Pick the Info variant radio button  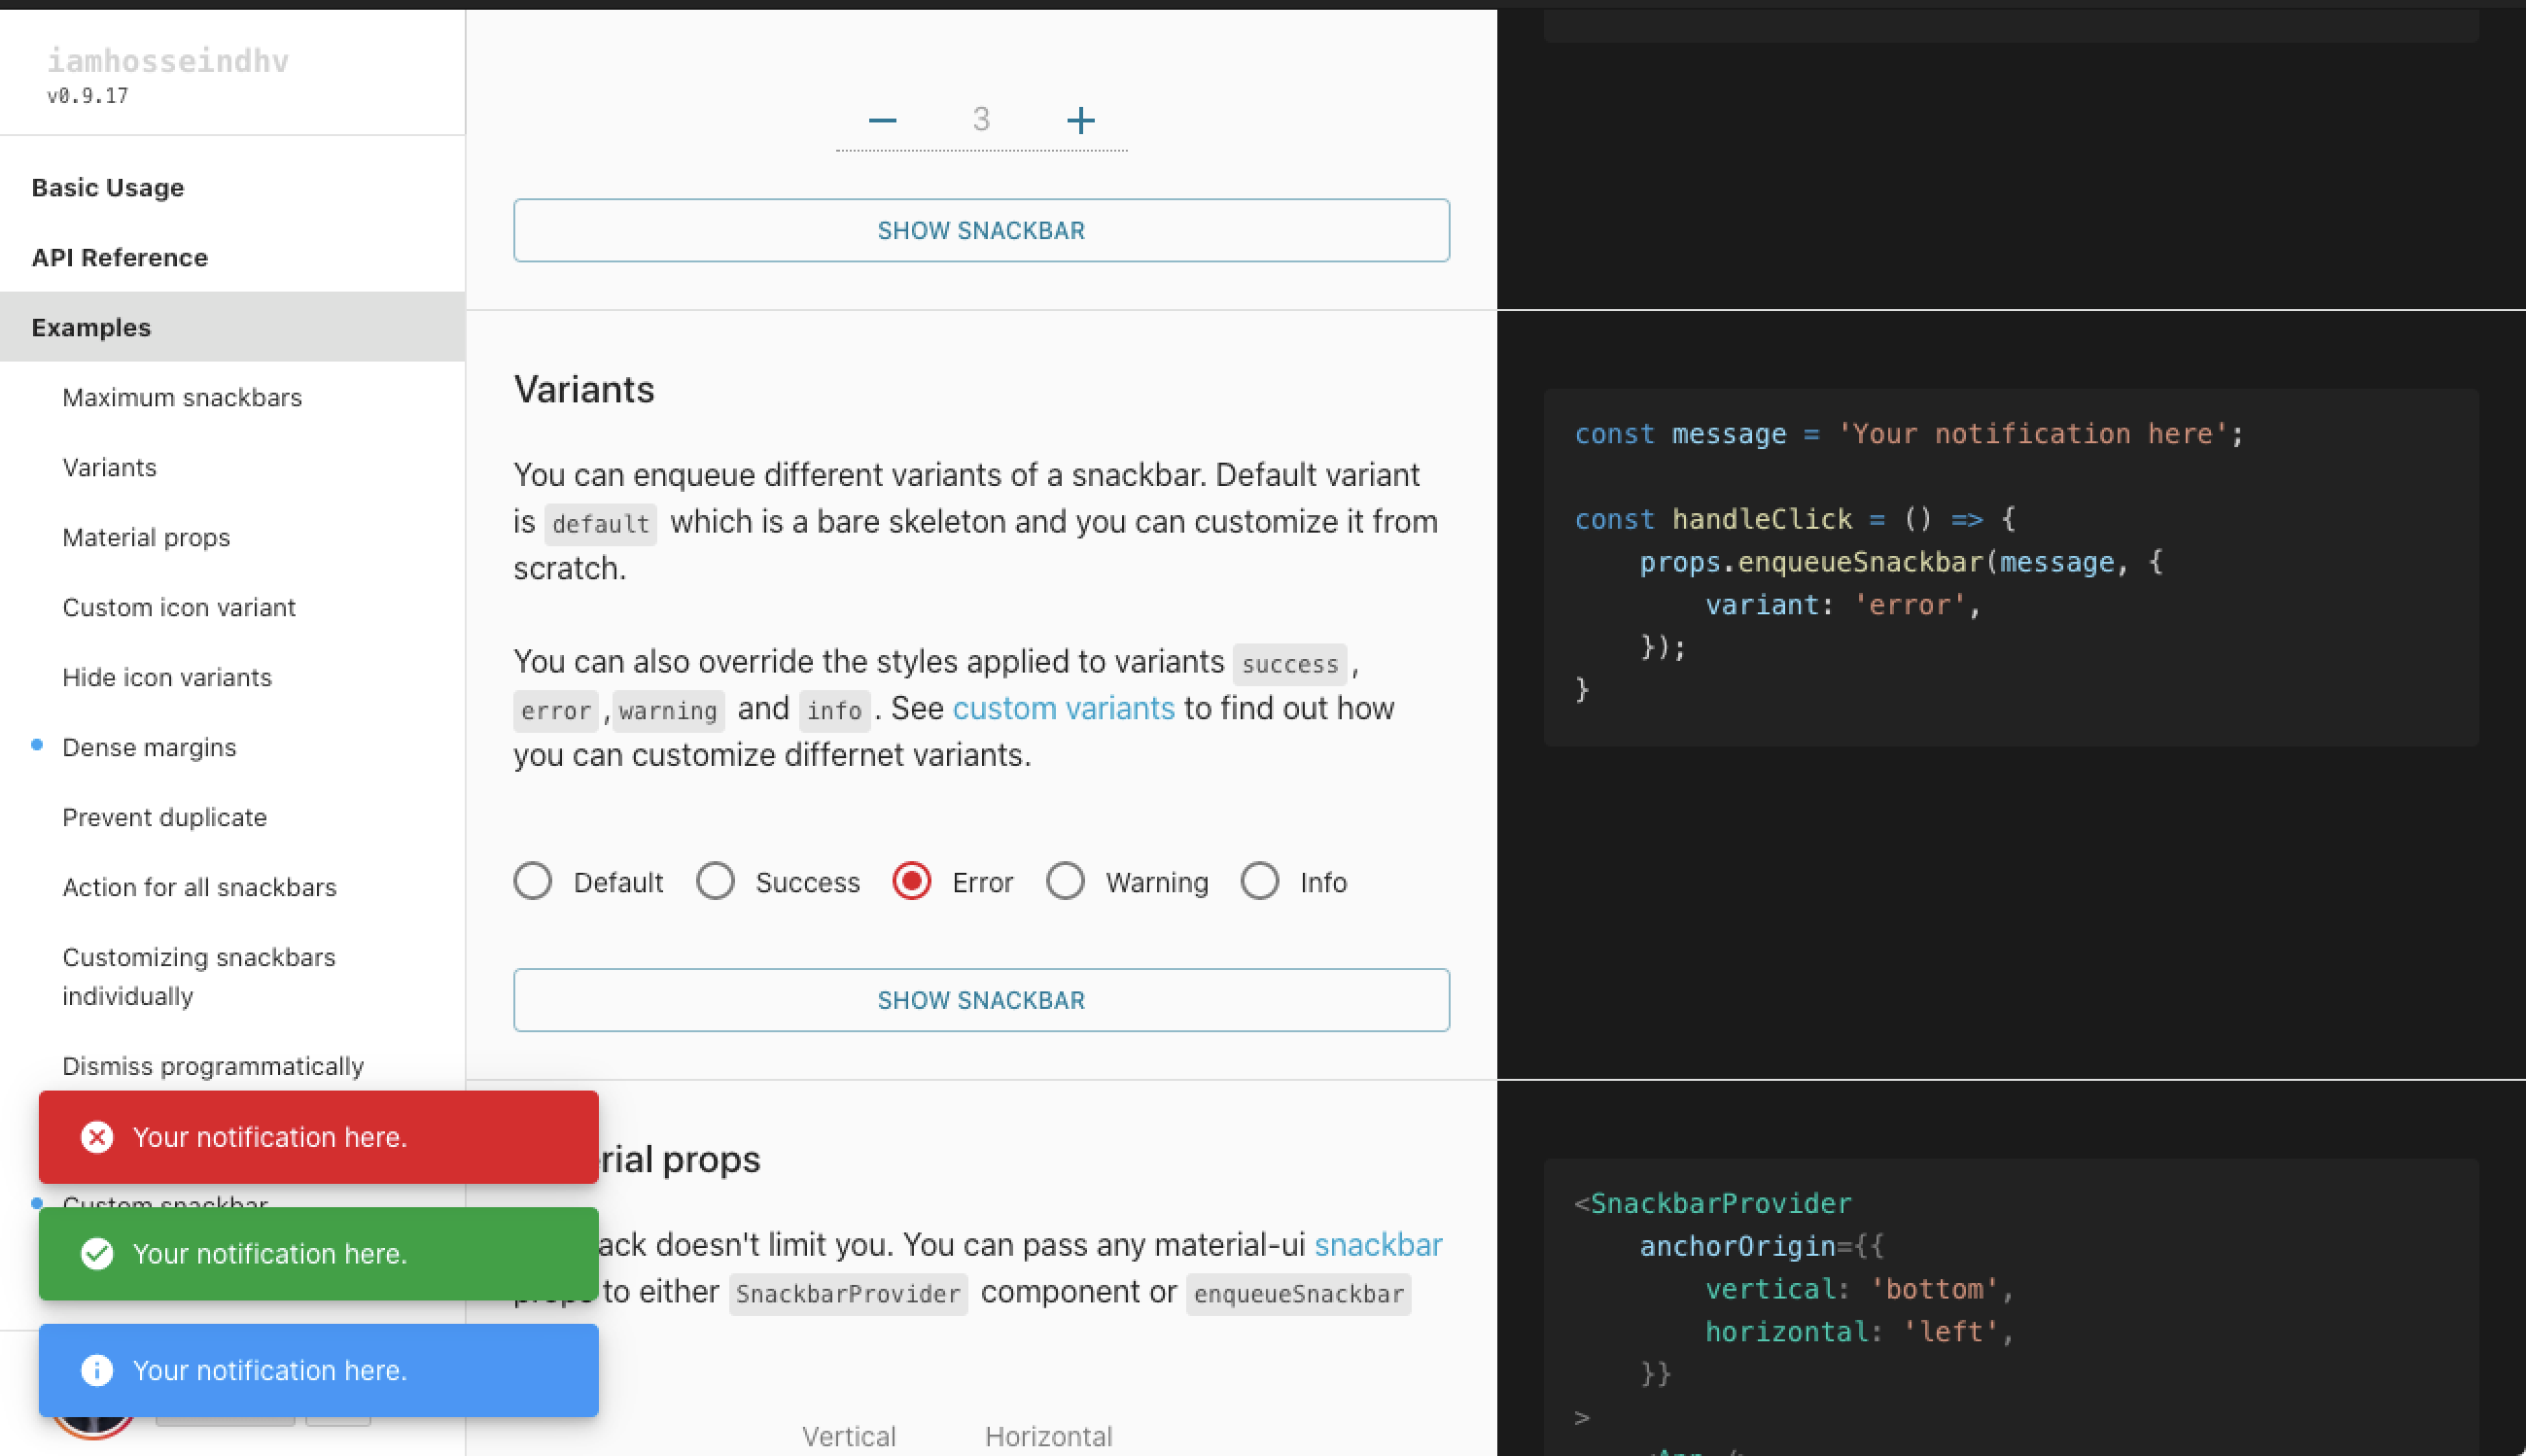(1259, 881)
